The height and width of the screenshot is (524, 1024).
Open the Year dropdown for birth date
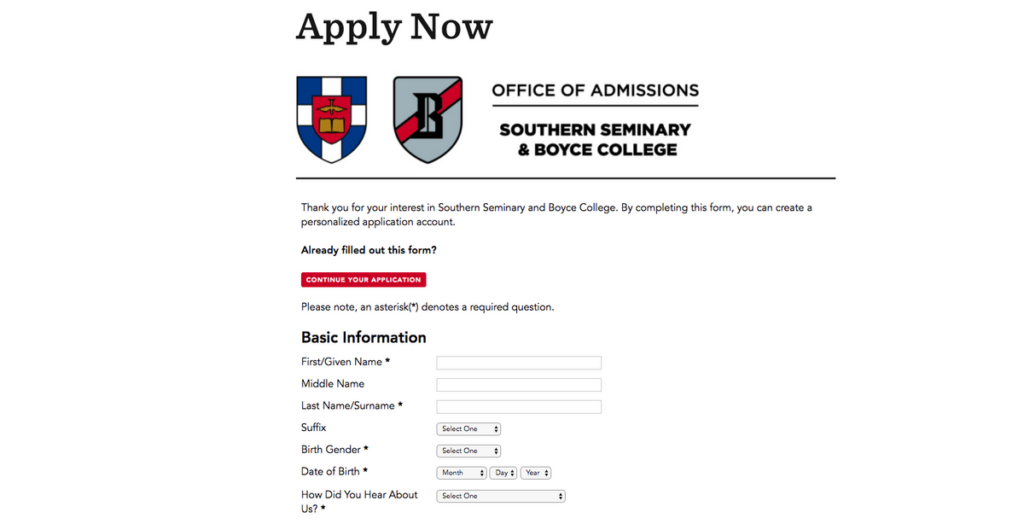pos(536,473)
